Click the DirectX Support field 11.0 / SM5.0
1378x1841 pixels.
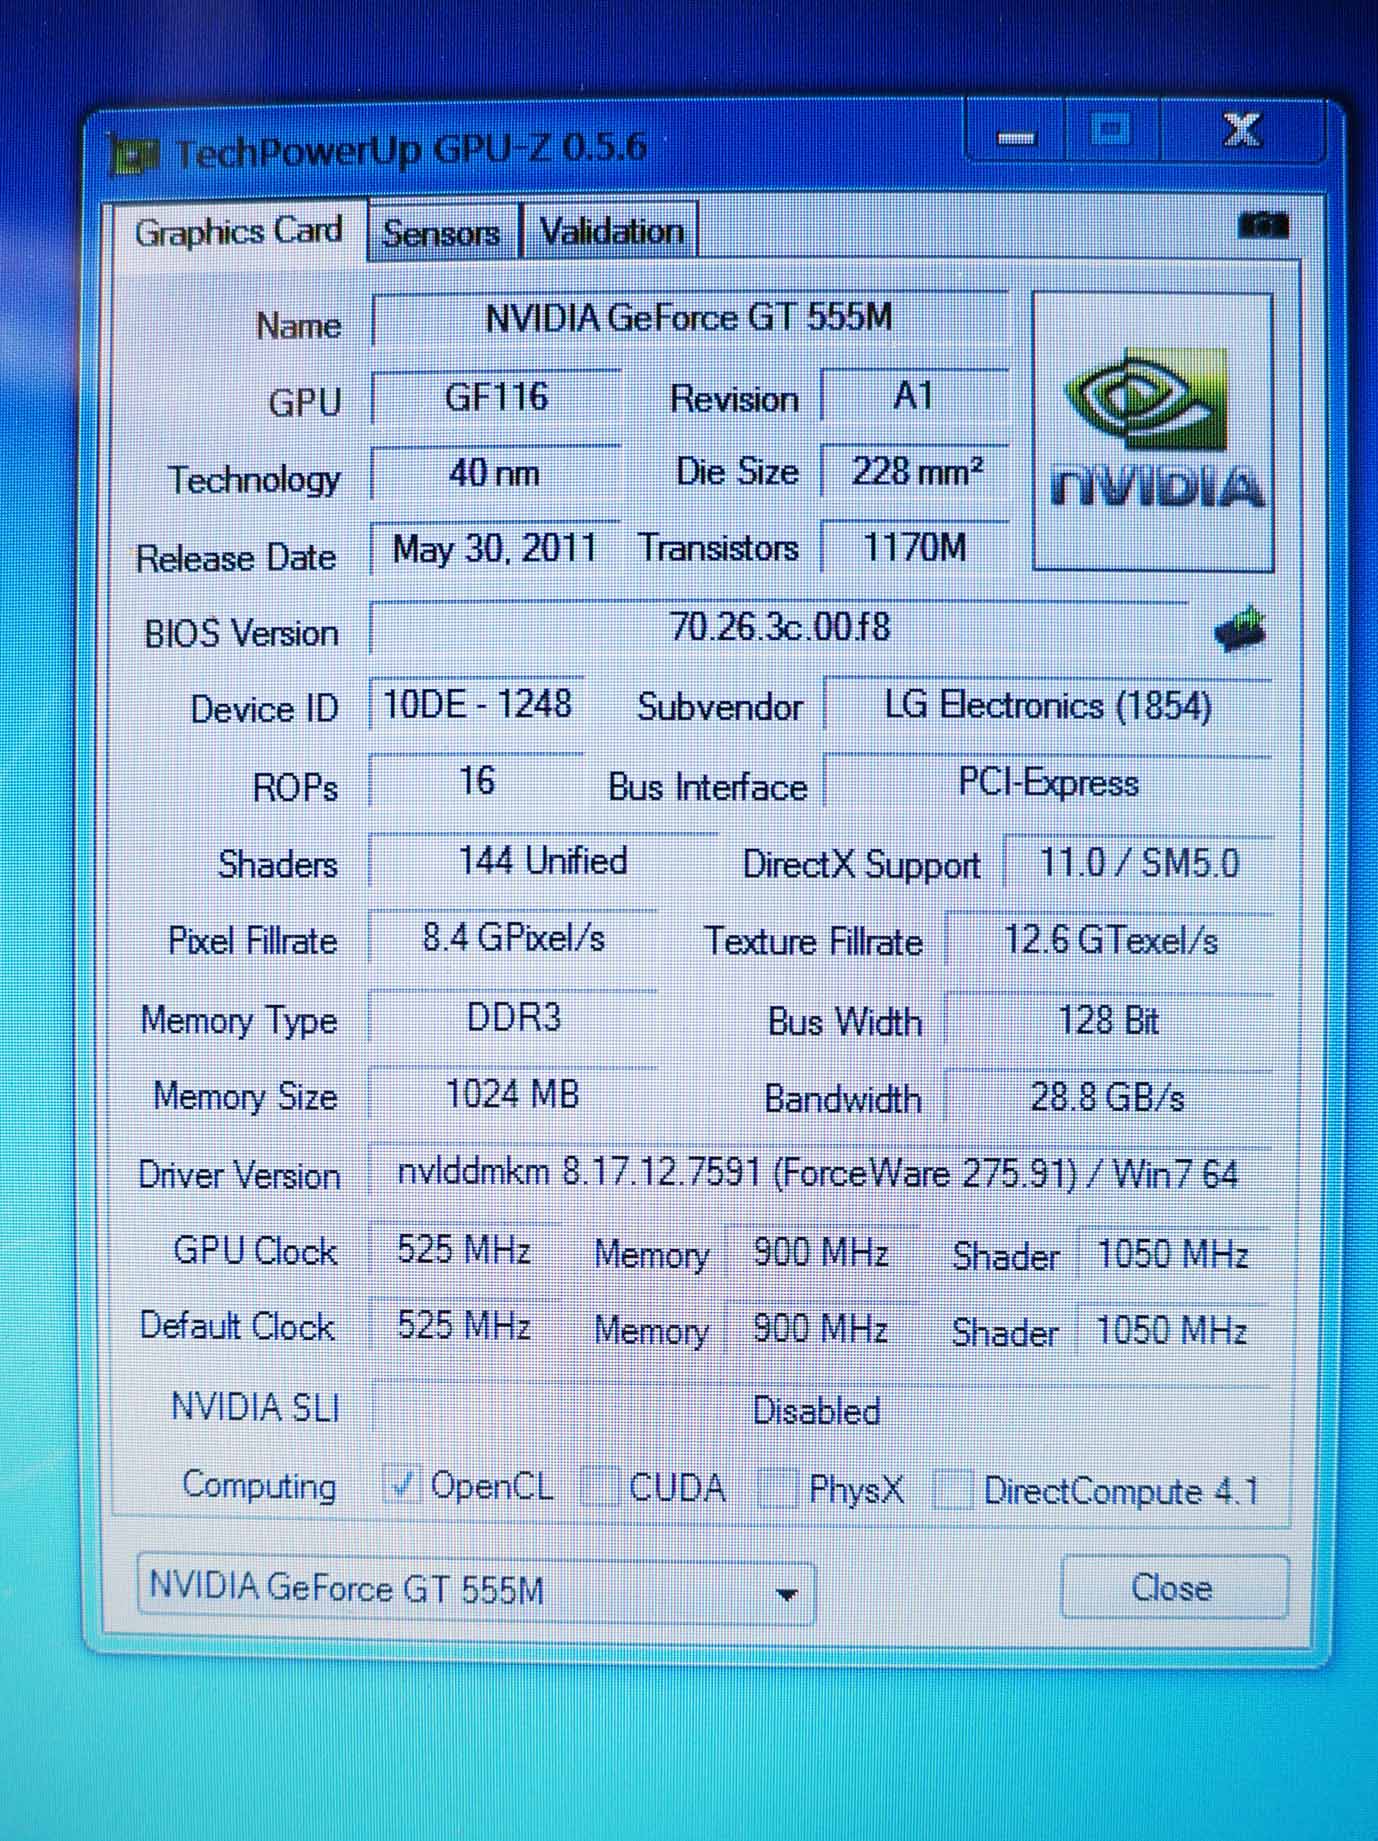tap(1138, 863)
